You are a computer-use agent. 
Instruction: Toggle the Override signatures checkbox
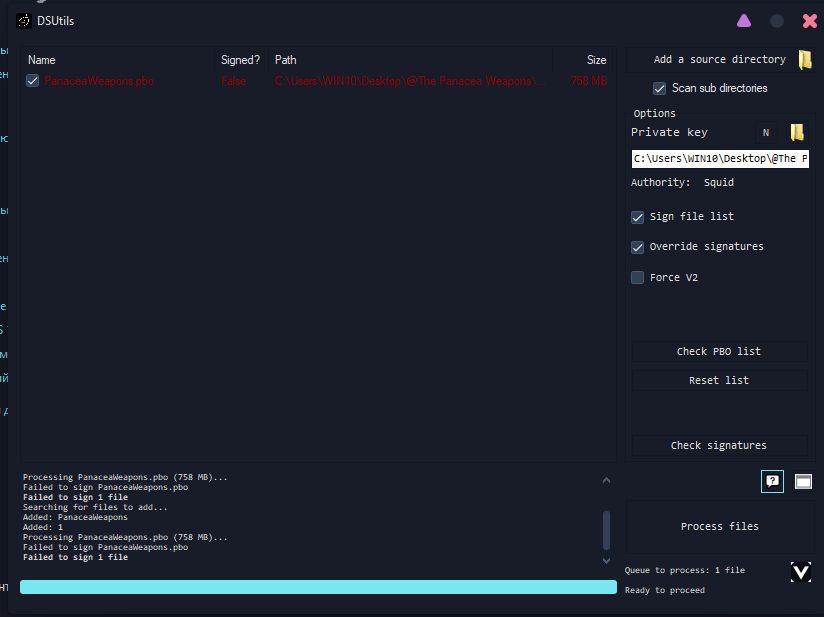pos(637,247)
